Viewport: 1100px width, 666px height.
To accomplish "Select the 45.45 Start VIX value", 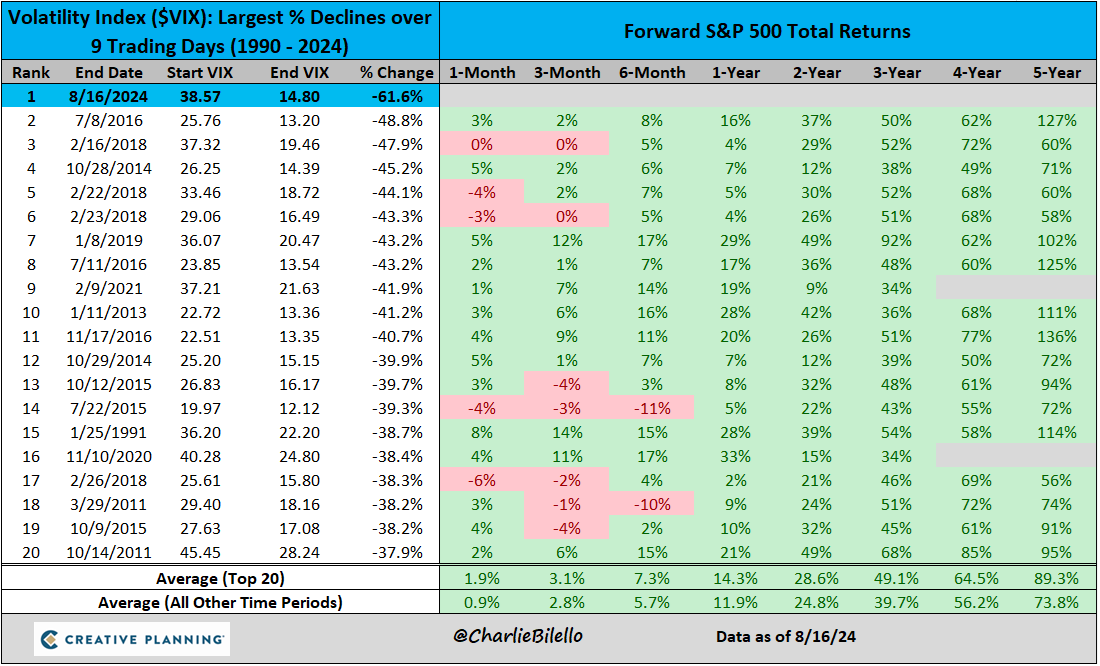I will coord(202,552).
